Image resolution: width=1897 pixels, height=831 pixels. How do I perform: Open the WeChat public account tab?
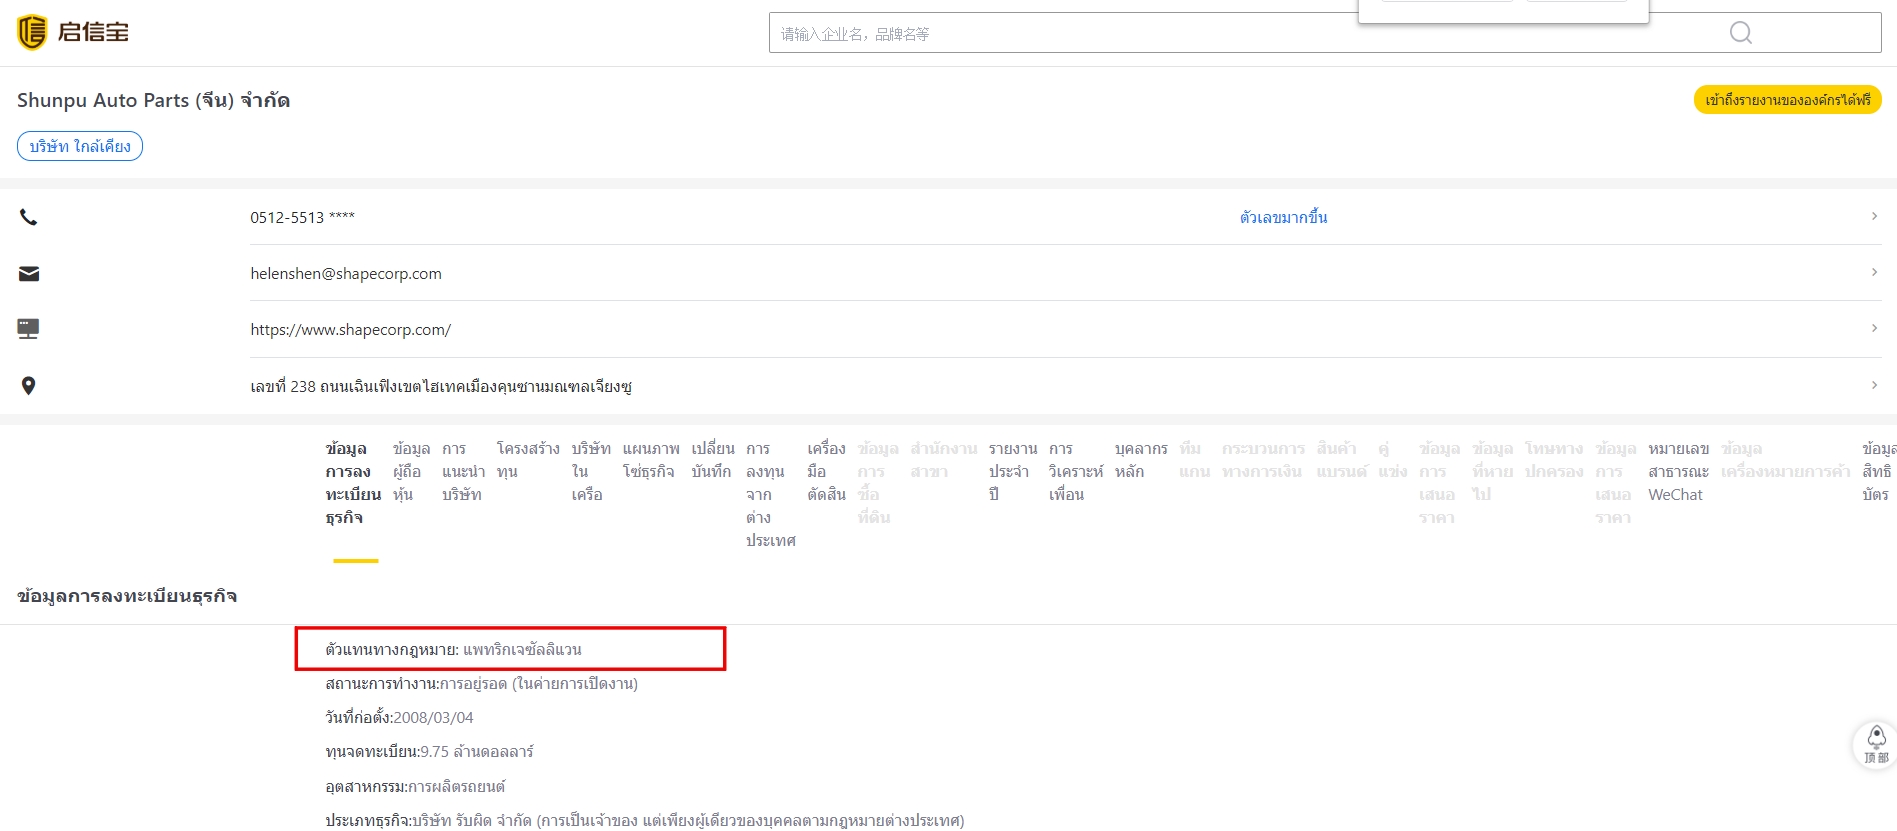[1677, 471]
